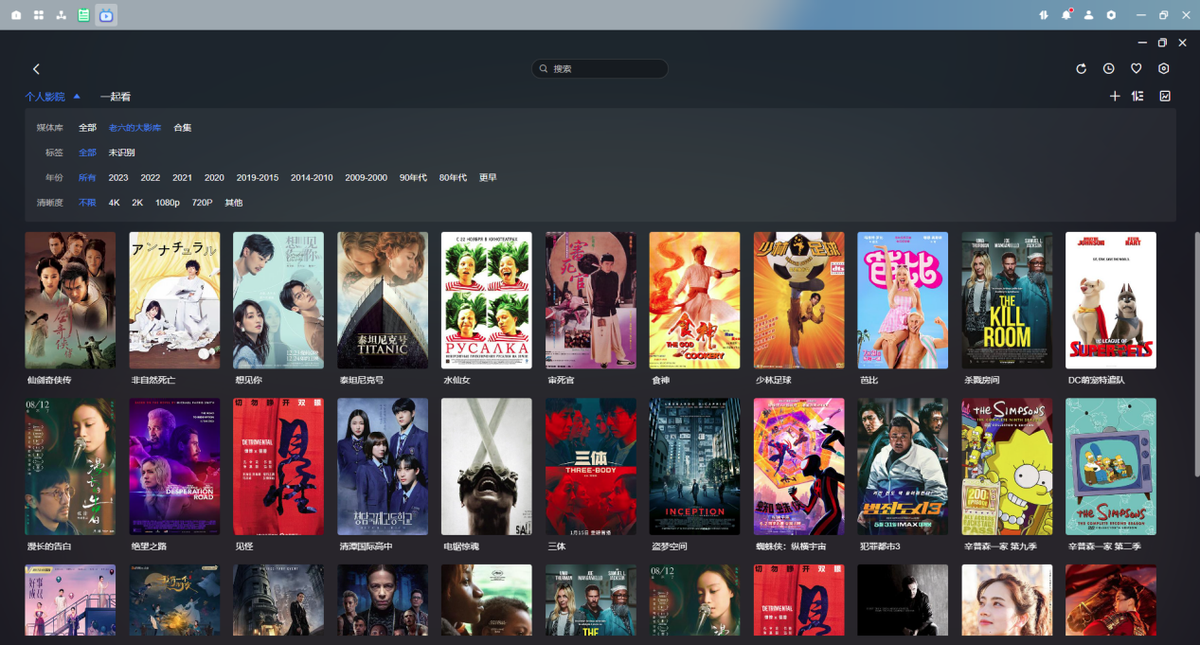
Task: Filter years 2009-2000
Action: pyautogui.click(x=366, y=178)
